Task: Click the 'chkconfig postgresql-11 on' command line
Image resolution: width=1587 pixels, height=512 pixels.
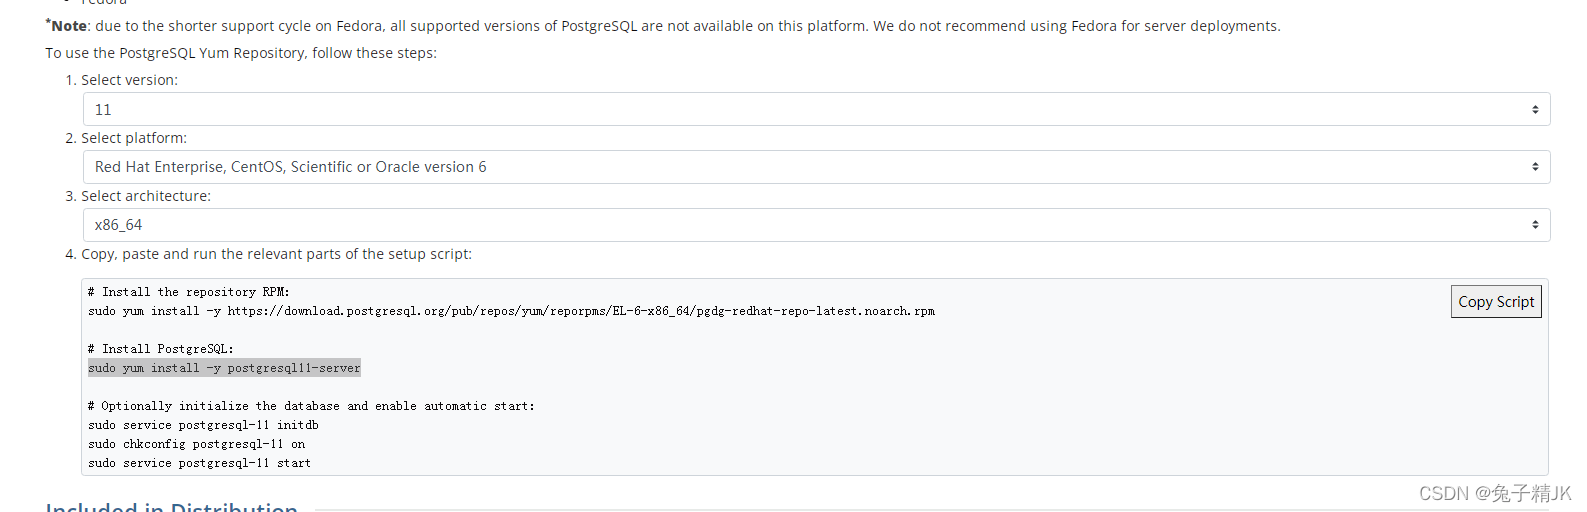Action: (197, 444)
